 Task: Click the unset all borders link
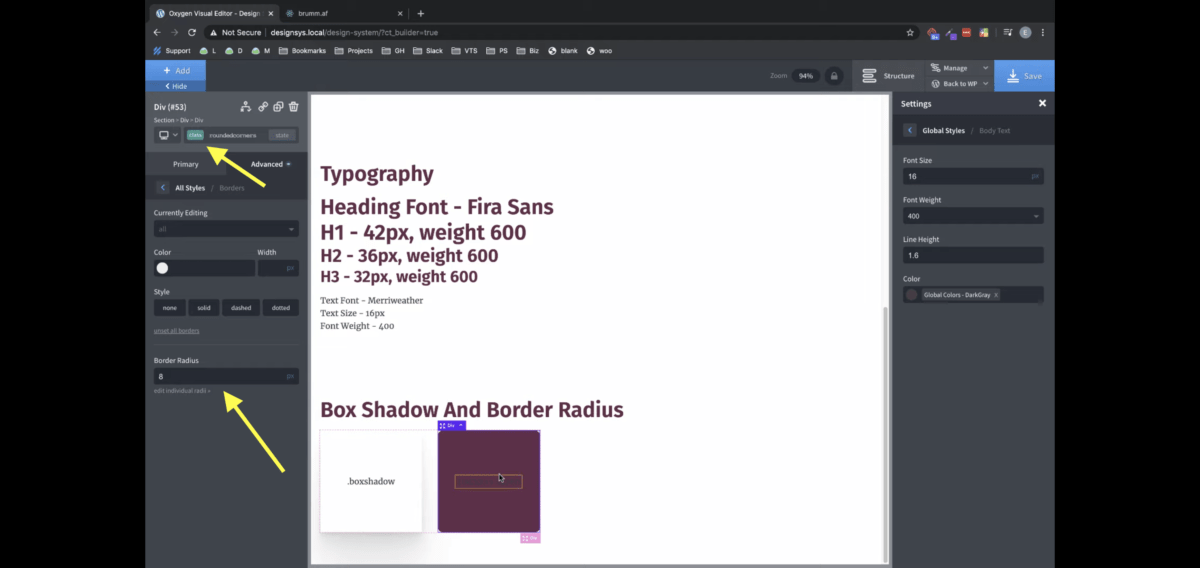pyautogui.click(x=176, y=330)
